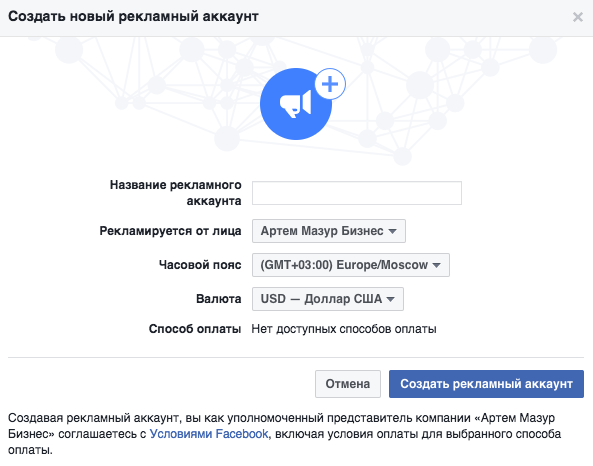
Task: Open the USD — Доллар США dropdown
Action: [328, 299]
